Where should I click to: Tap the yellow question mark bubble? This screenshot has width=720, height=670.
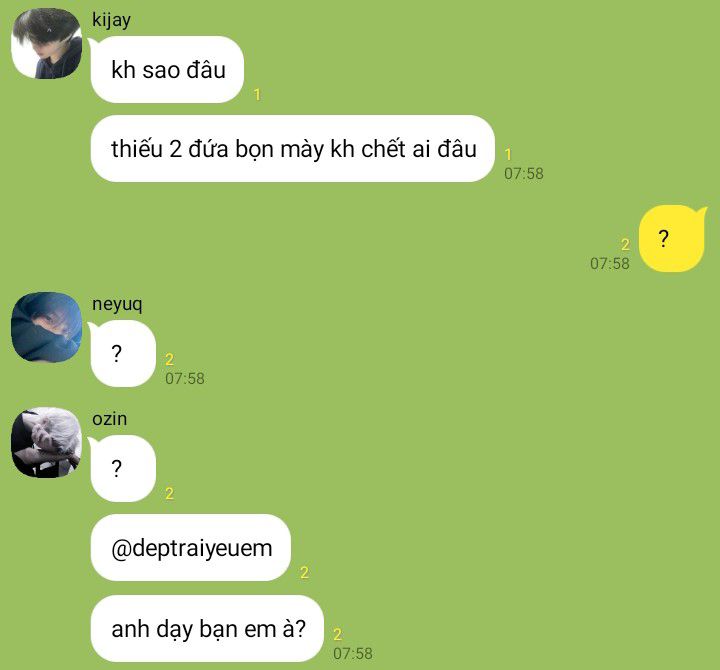tap(673, 238)
